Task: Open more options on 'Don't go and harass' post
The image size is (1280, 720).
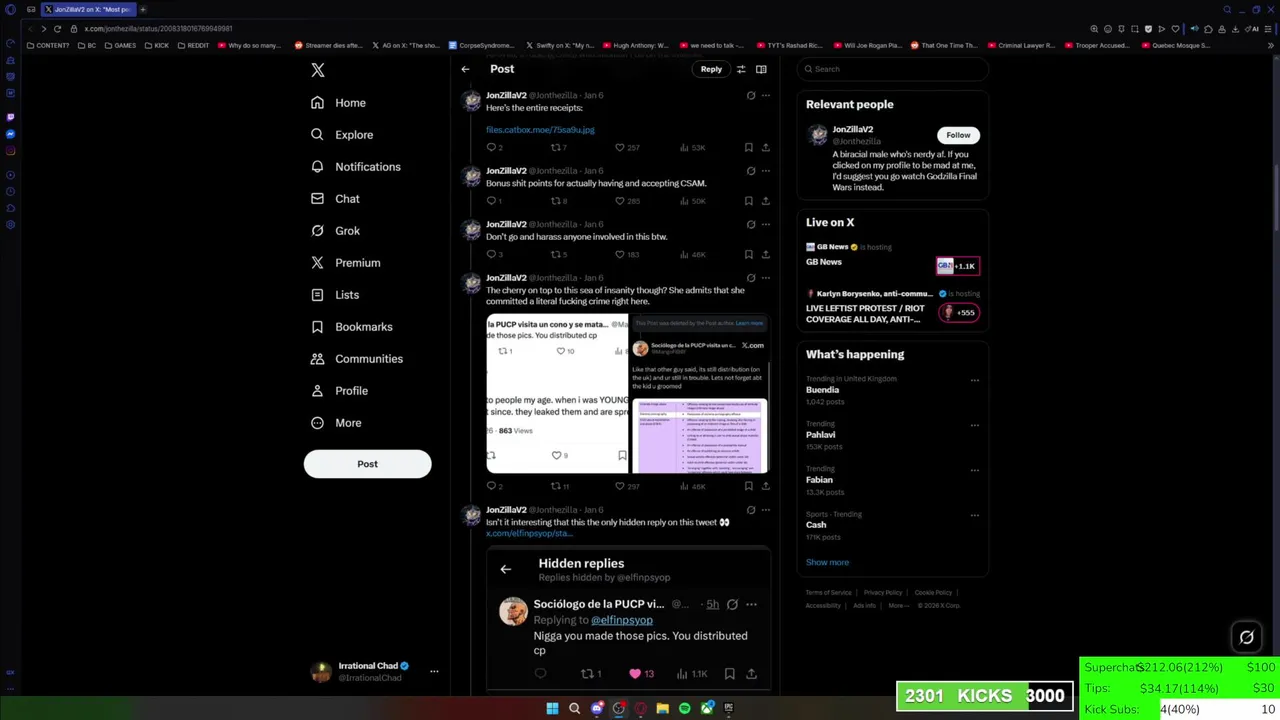Action: click(766, 224)
